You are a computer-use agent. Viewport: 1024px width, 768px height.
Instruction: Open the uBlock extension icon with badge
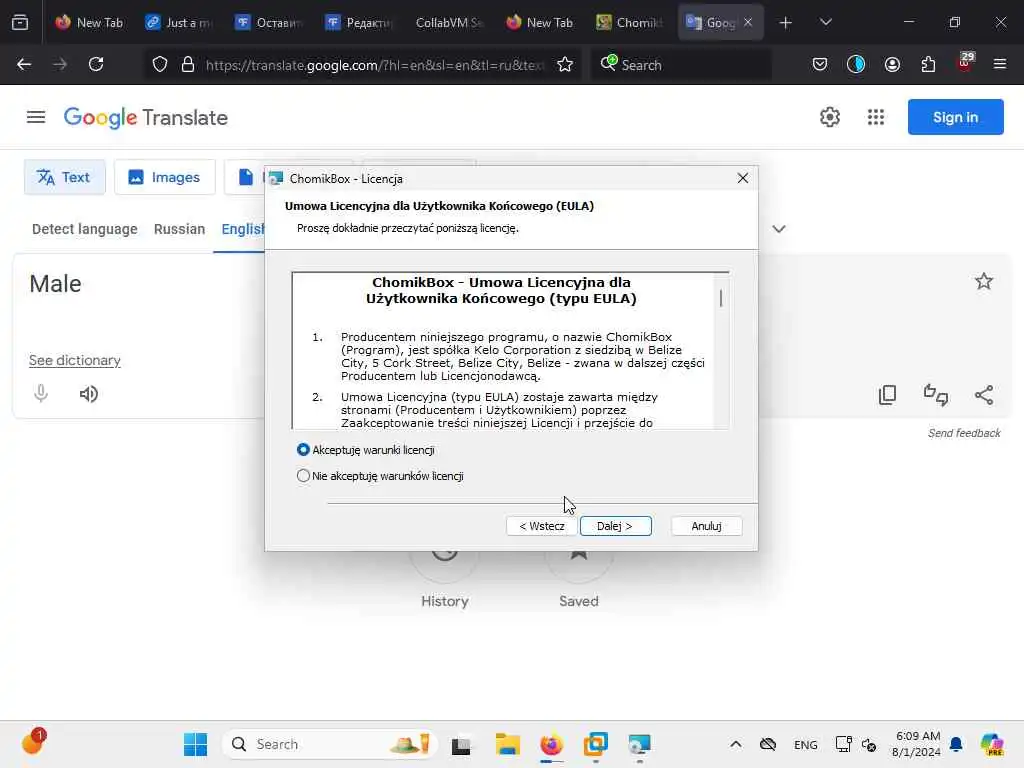tap(965, 63)
